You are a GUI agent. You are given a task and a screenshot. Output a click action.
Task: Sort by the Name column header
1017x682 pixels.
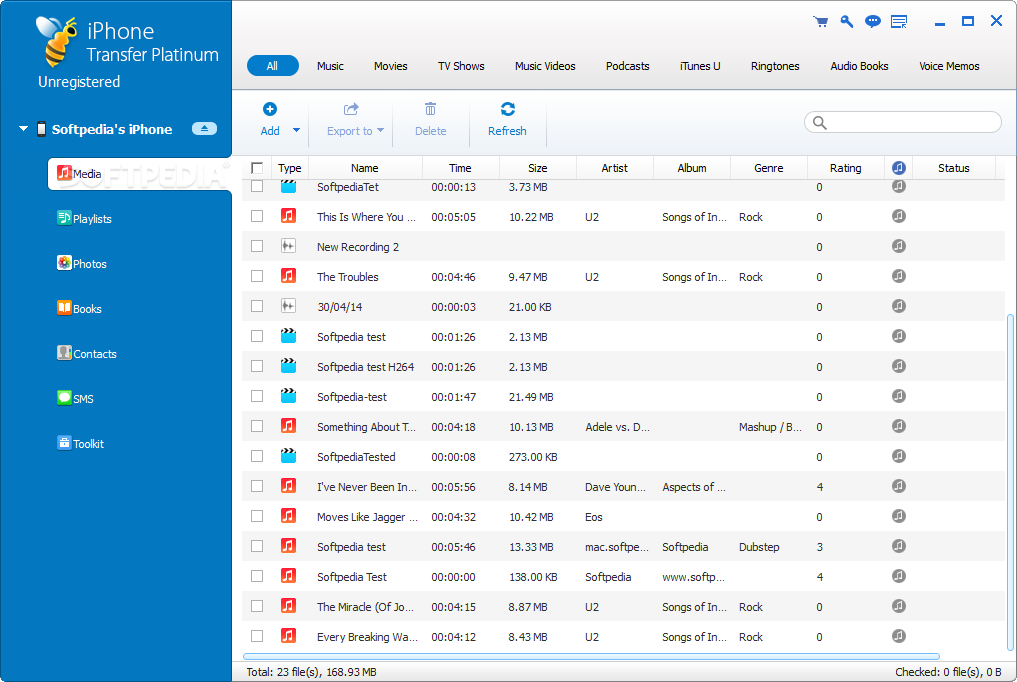pos(365,168)
